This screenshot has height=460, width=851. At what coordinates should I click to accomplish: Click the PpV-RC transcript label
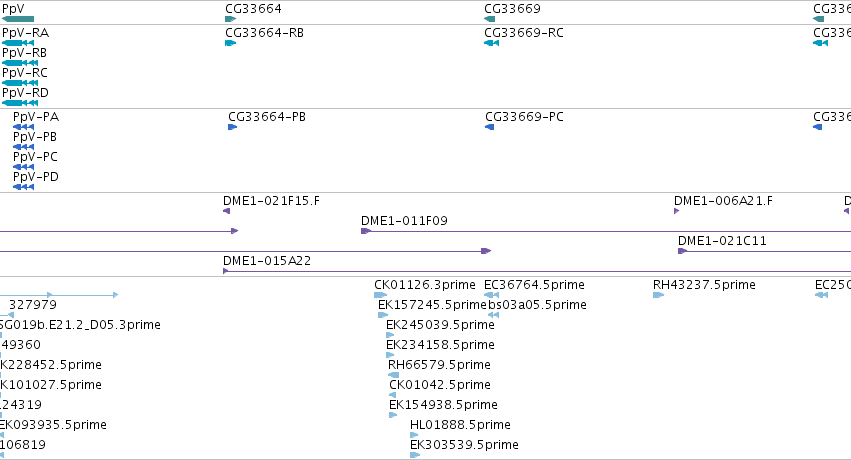click(x=25, y=73)
